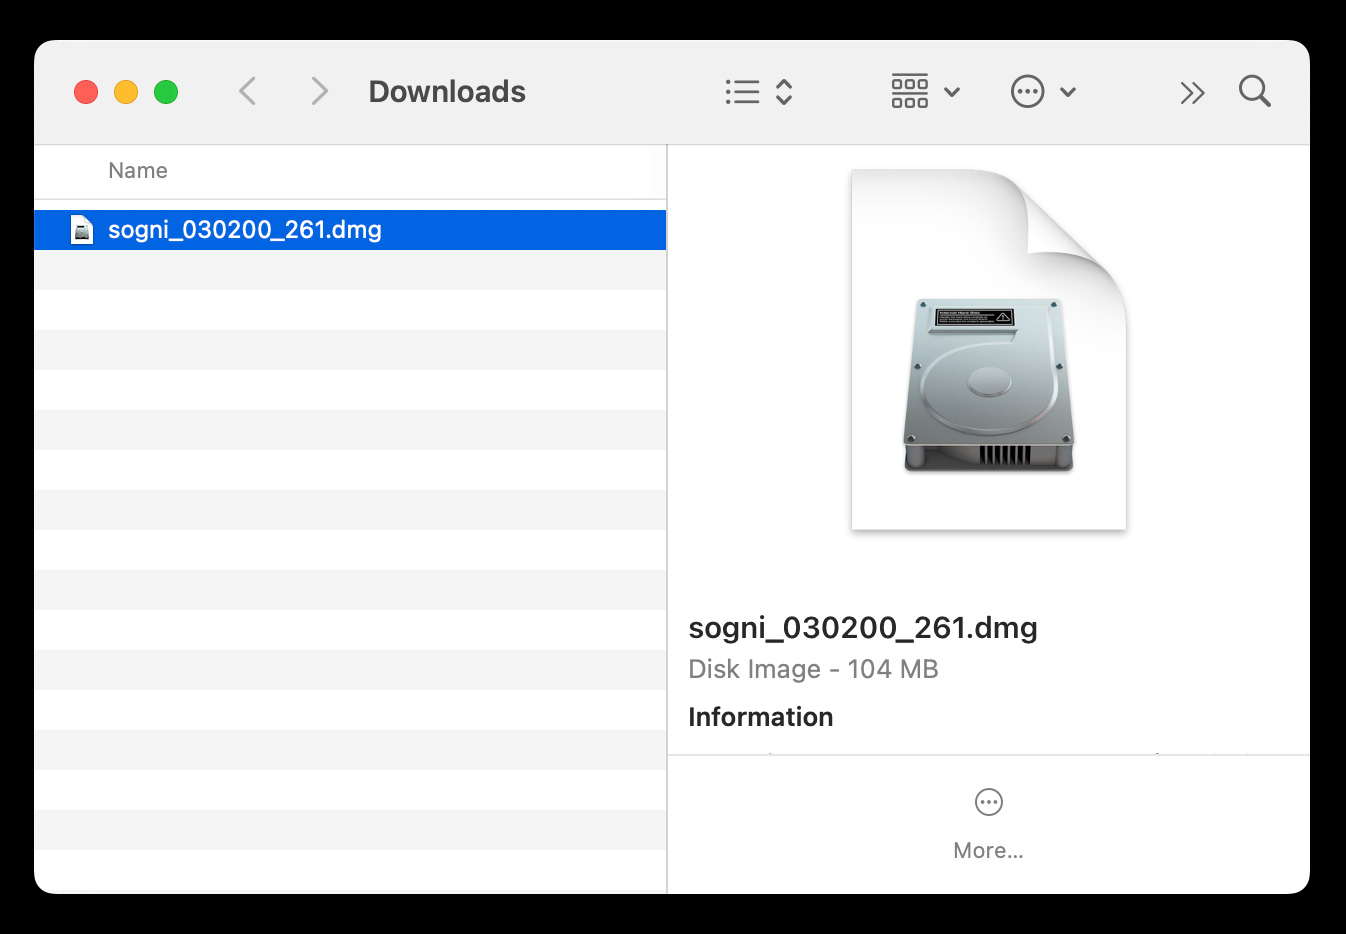Select sogni_030200_261.dmg file name in list
Image resolution: width=1346 pixels, height=934 pixels.
coord(245,230)
